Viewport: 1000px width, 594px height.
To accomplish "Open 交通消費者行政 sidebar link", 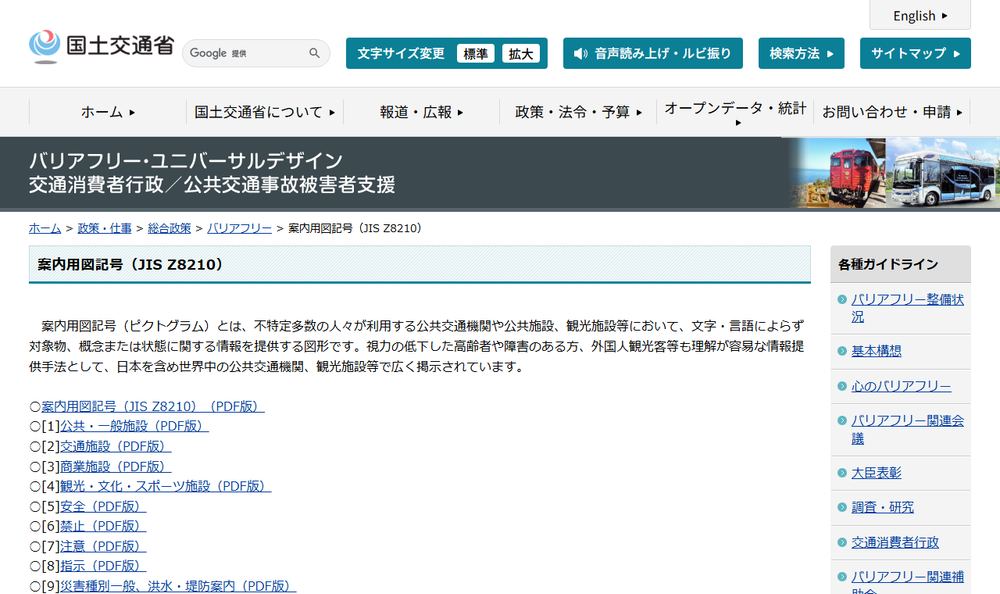I will pyautogui.click(x=895, y=542).
